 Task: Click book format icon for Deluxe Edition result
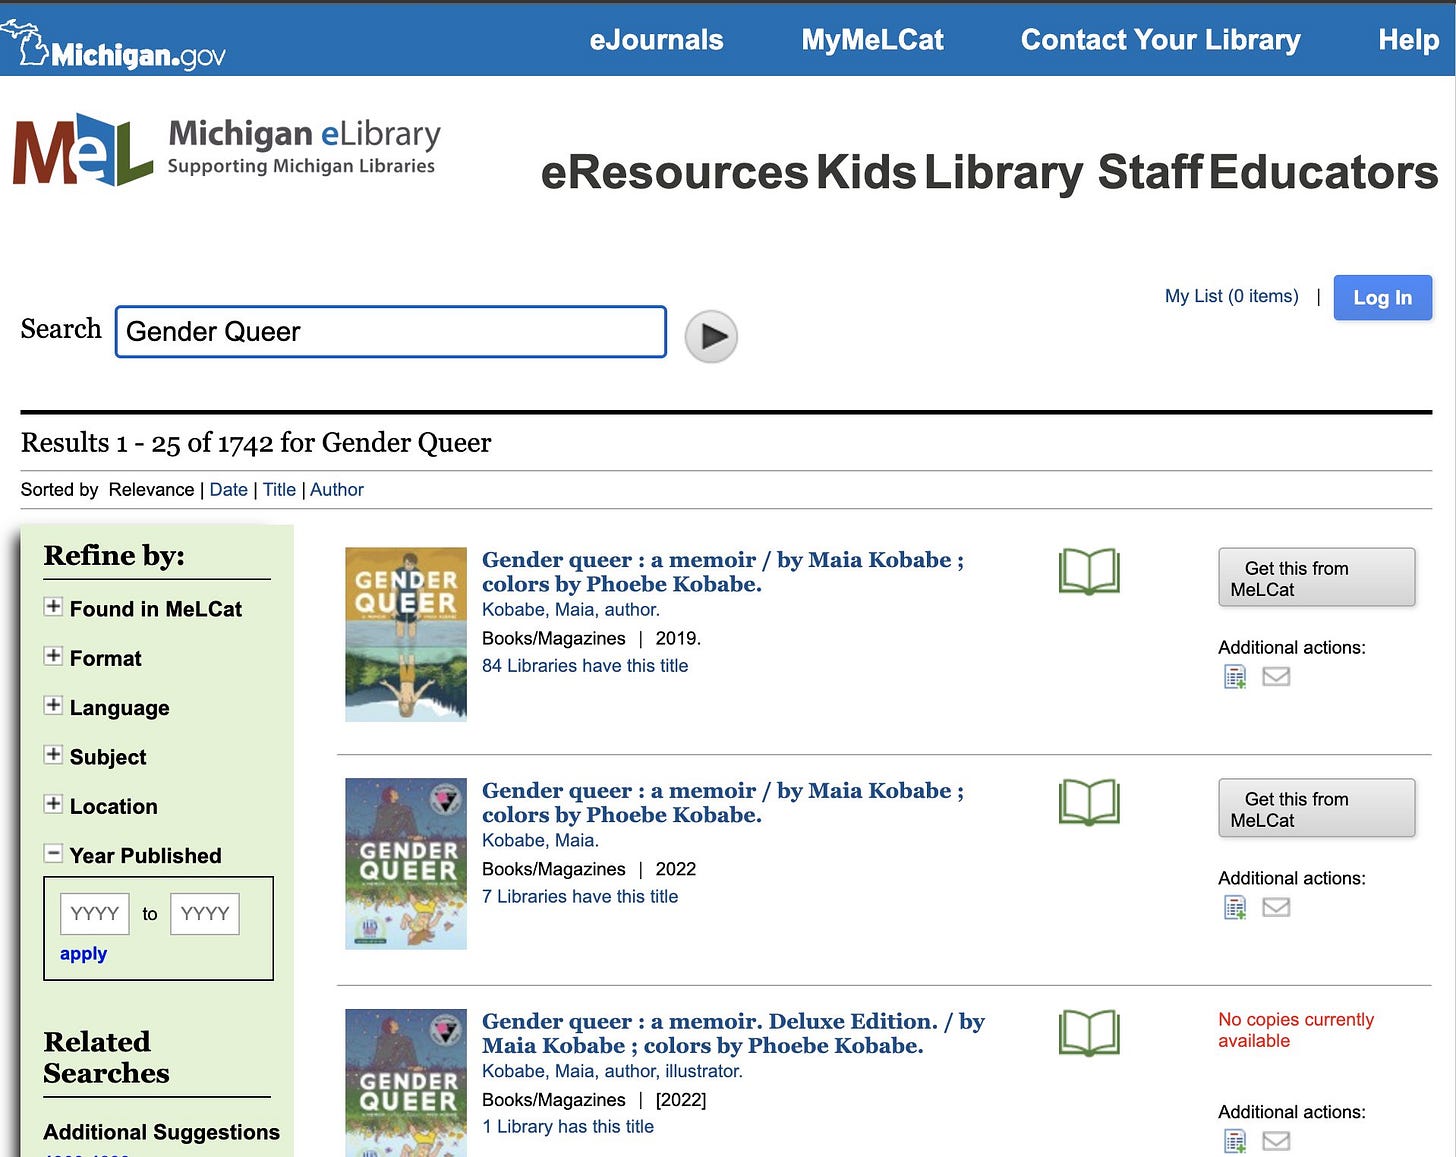pyautogui.click(x=1089, y=1033)
